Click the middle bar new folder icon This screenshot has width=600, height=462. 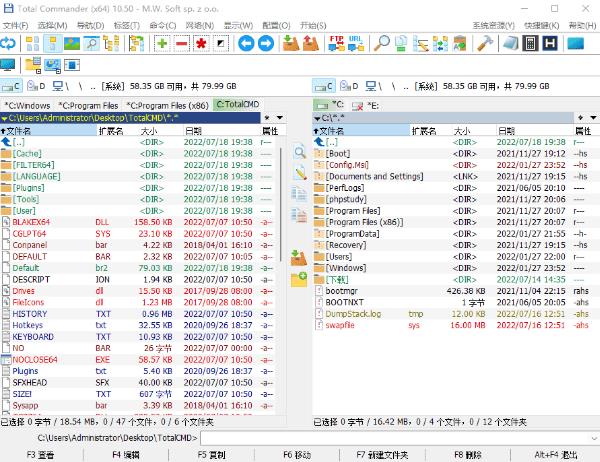pos(299,280)
